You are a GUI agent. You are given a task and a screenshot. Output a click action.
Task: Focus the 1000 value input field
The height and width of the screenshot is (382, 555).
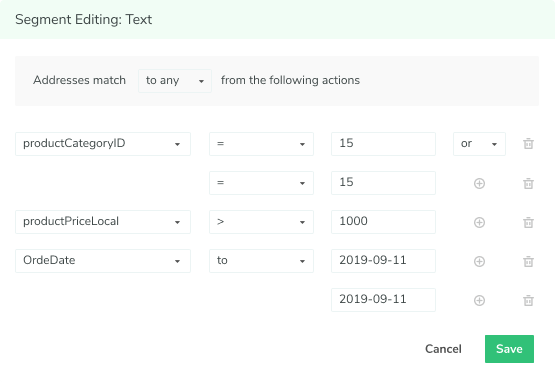point(383,222)
